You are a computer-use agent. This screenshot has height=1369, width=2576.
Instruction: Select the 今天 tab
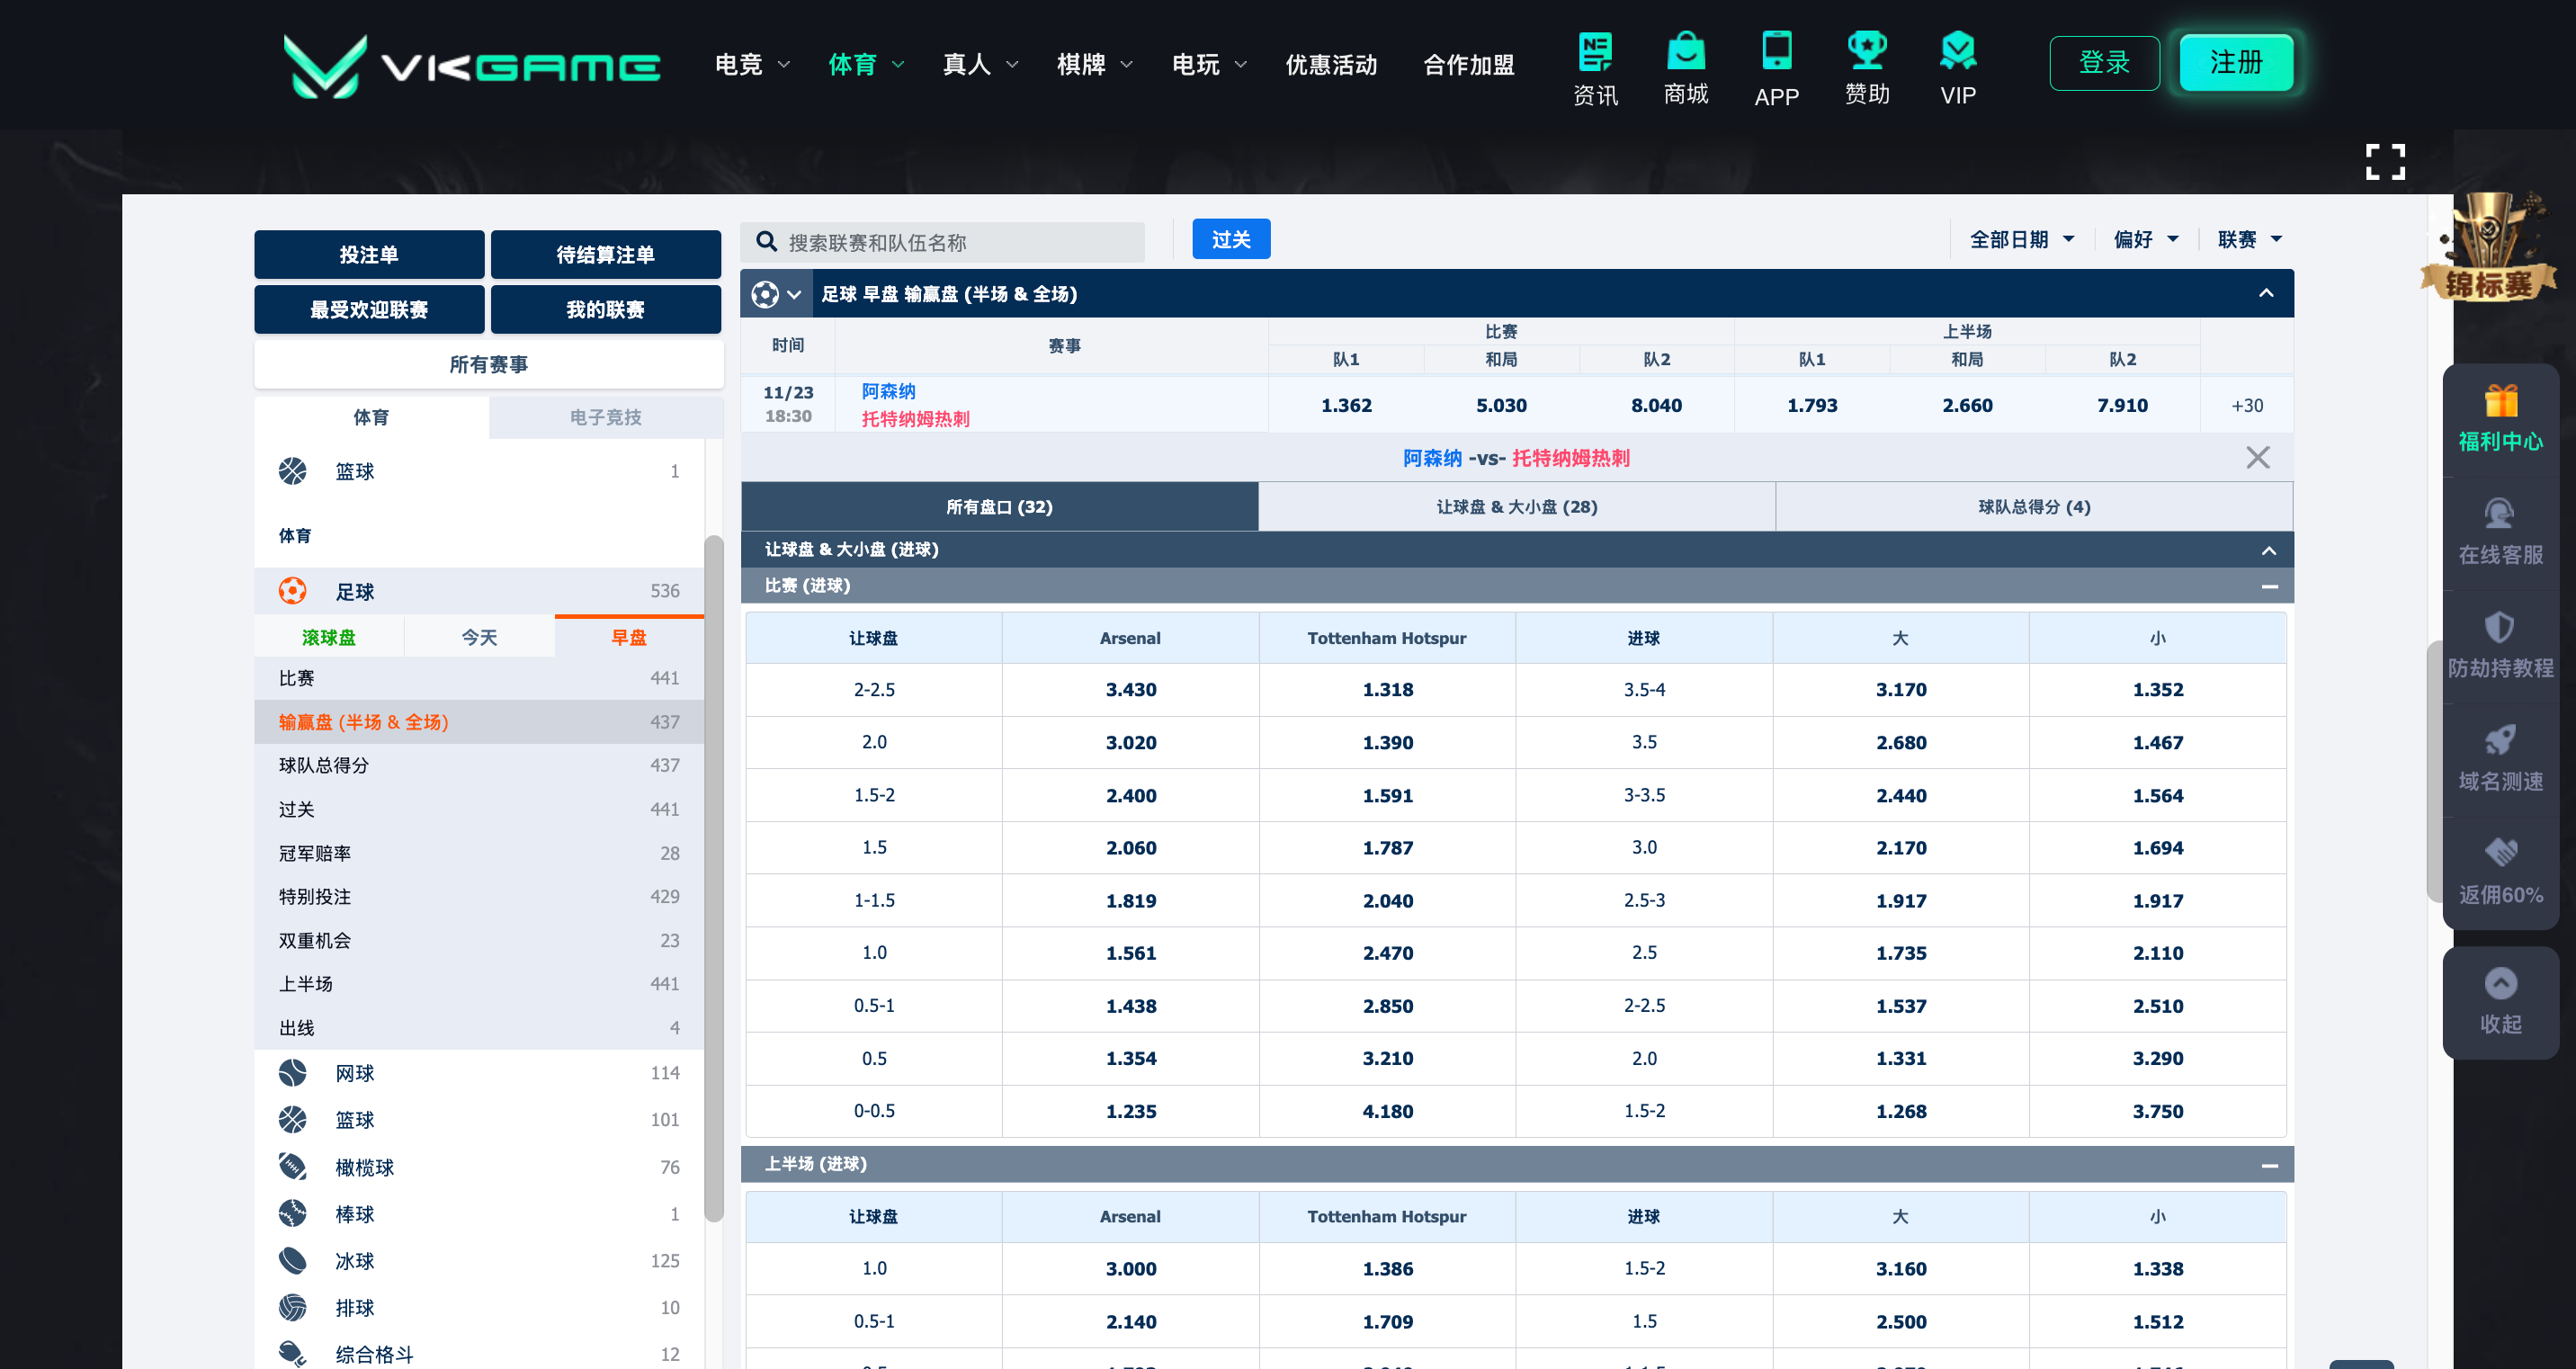pos(479,637)
